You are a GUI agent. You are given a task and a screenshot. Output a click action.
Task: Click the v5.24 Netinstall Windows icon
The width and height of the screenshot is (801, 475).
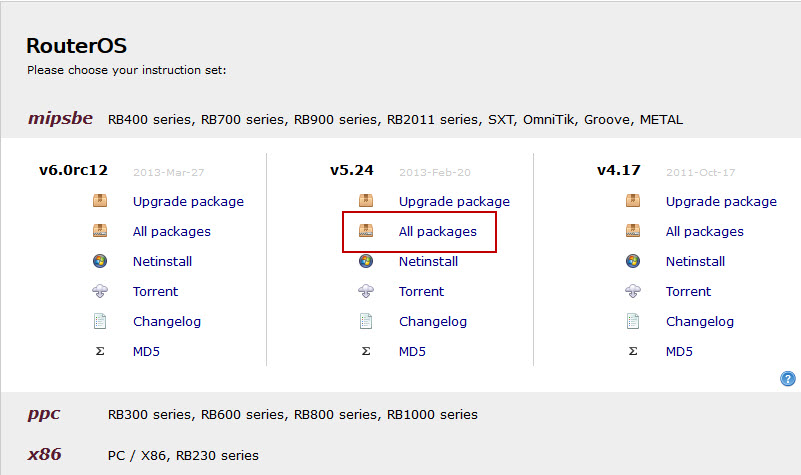366,261
